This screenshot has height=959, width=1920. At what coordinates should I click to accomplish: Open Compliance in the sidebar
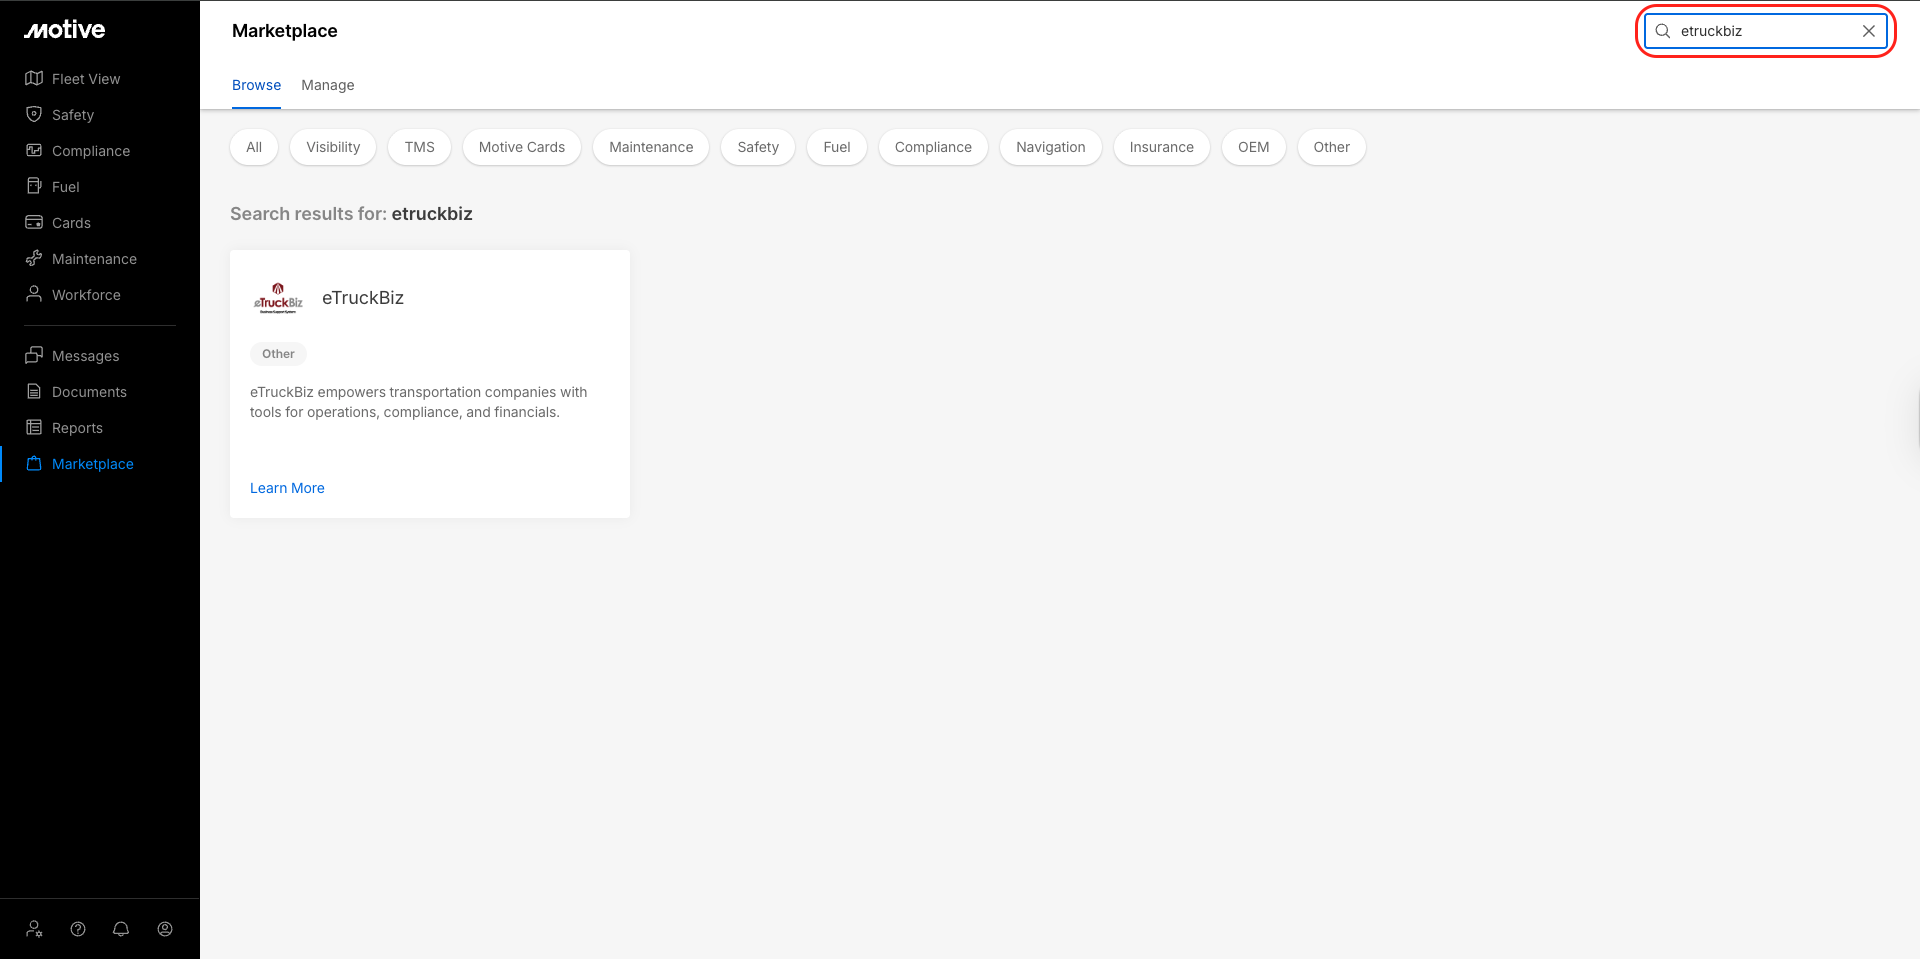pyautogui.click(x=91, y=151)
